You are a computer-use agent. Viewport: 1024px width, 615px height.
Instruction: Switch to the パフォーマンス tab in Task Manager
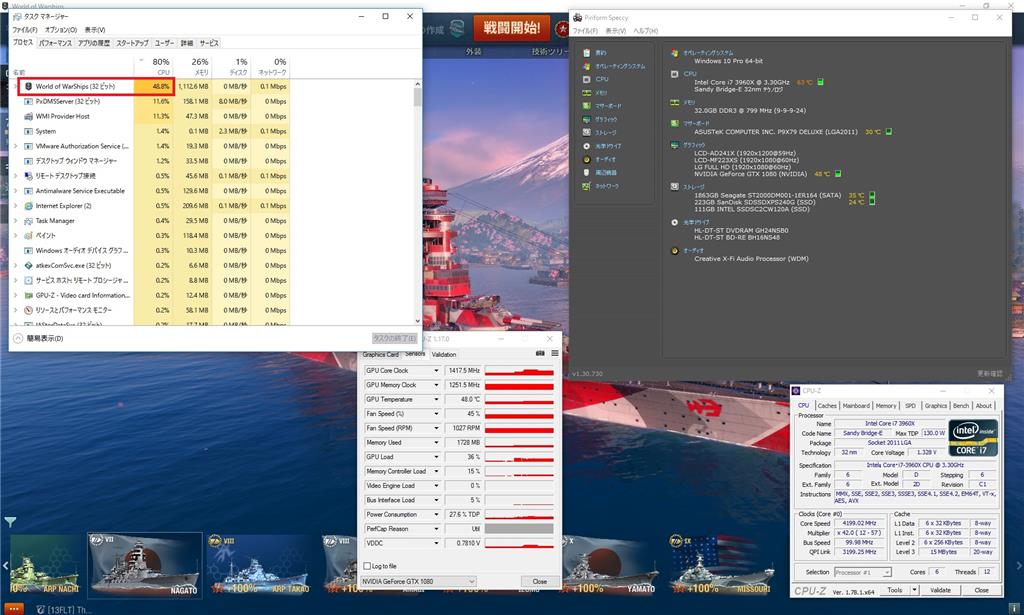[x=55, y=43]
